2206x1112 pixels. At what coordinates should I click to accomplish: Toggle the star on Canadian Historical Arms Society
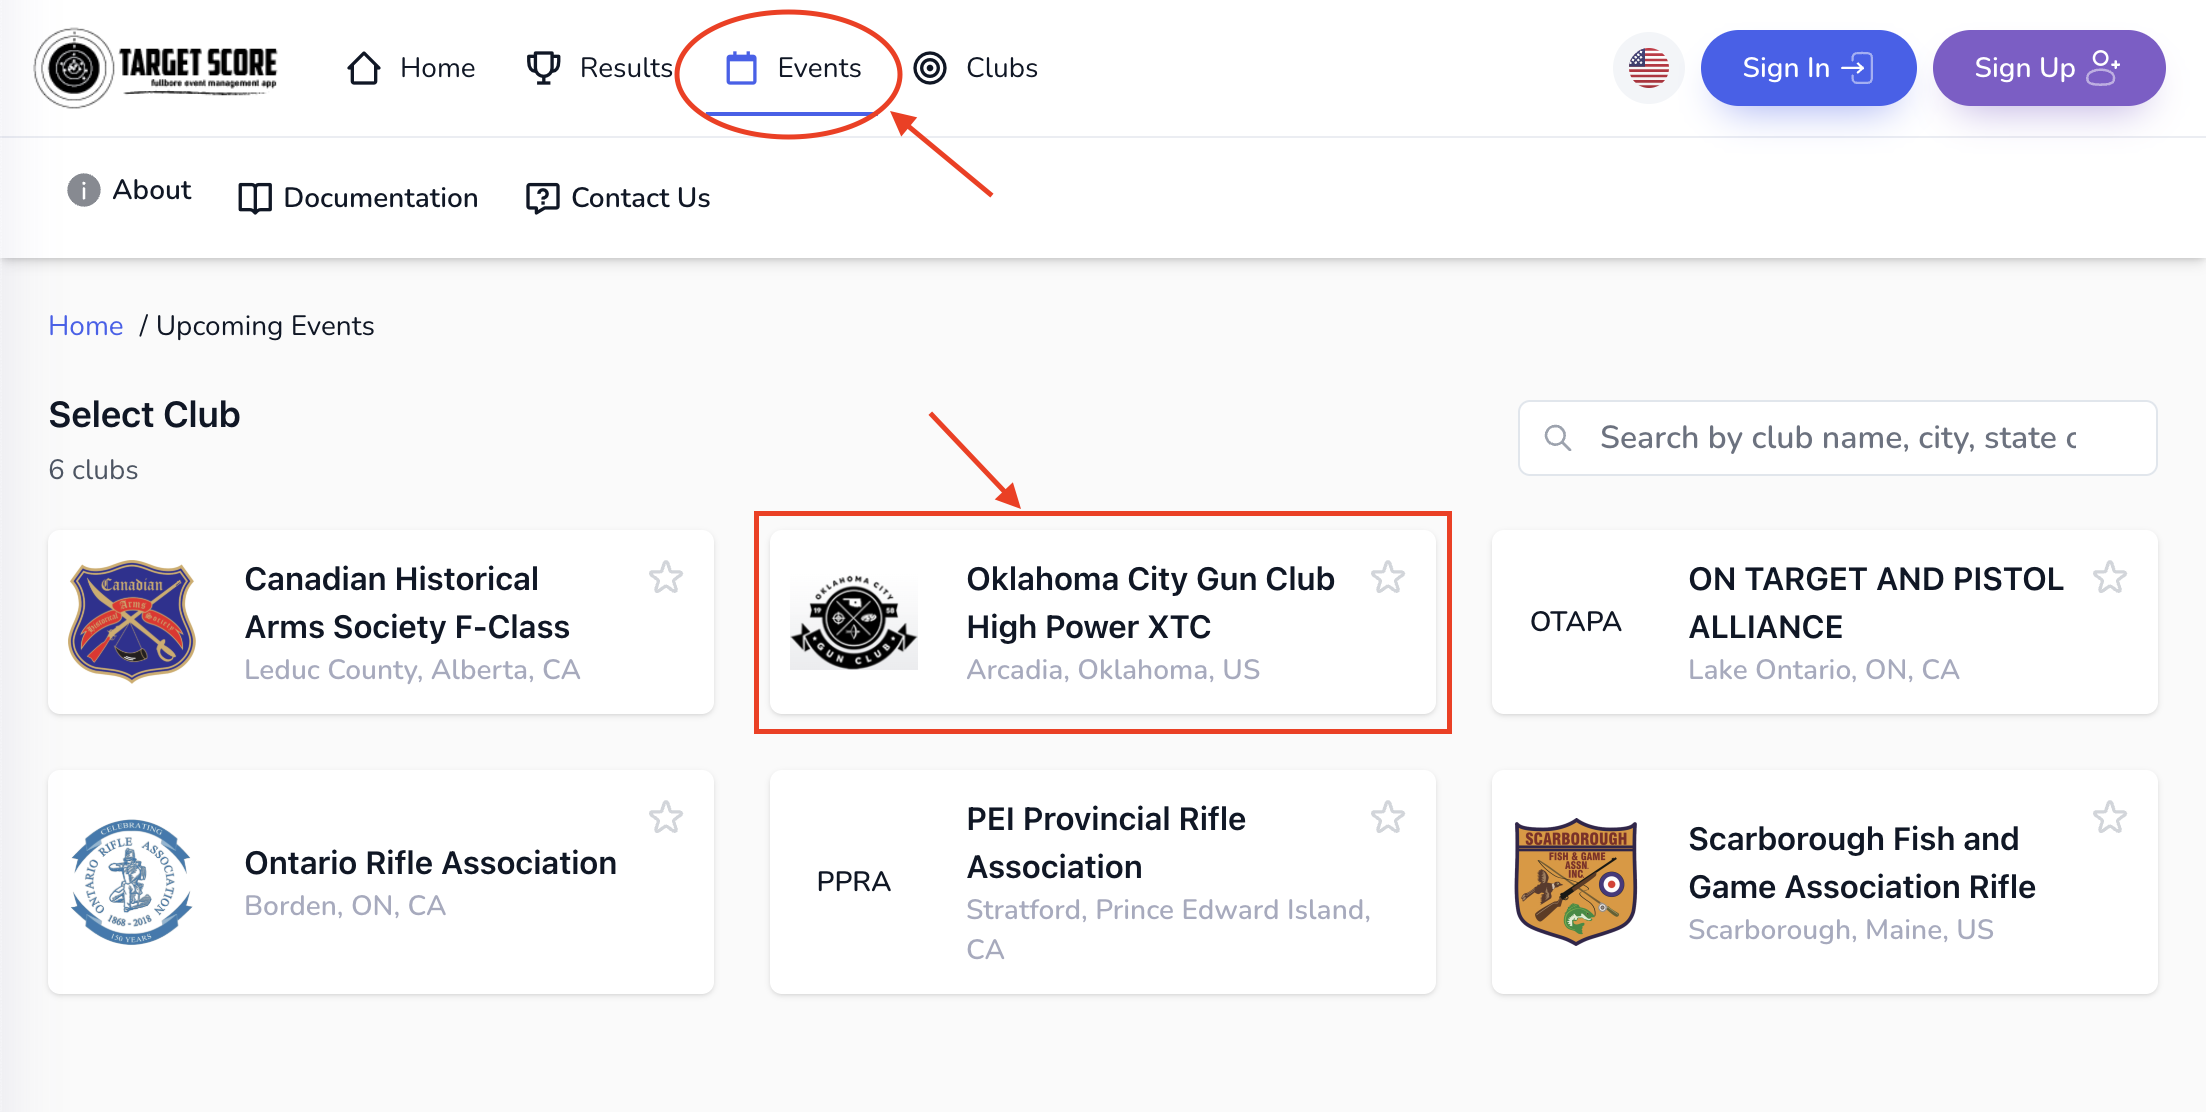[666, 577]
